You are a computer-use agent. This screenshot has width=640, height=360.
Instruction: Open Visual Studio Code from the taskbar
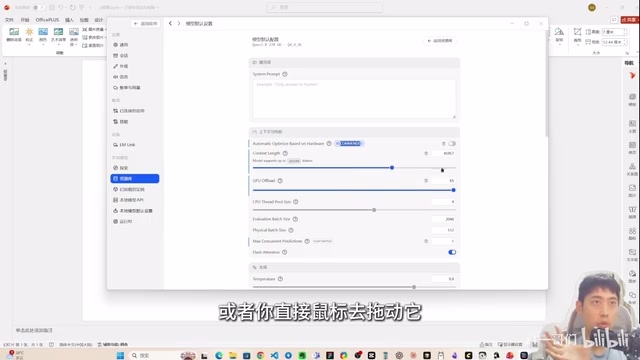pyautogui.click(x=274, y=356)
